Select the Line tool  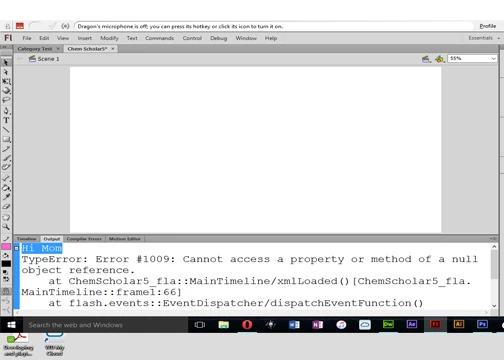click(6, 130)
